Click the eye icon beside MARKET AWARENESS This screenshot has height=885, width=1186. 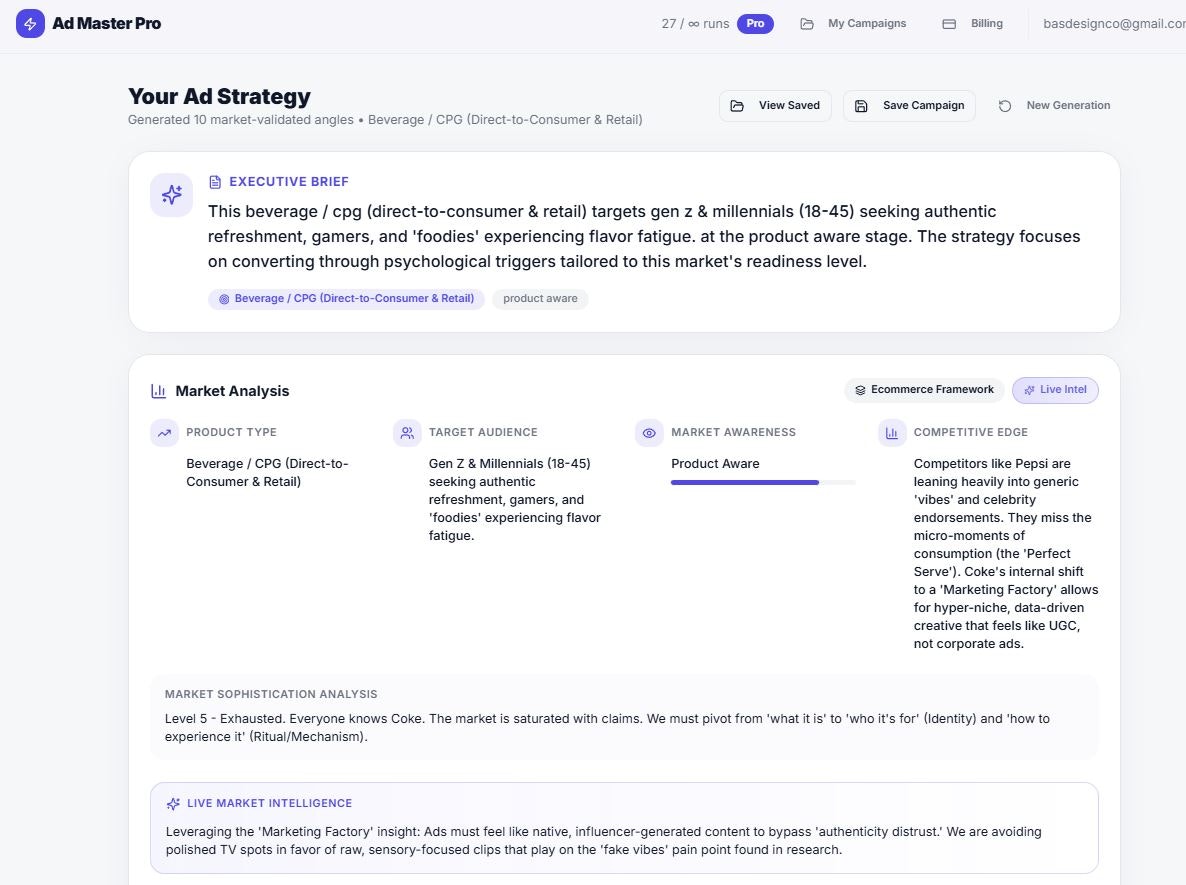point(649,432)
